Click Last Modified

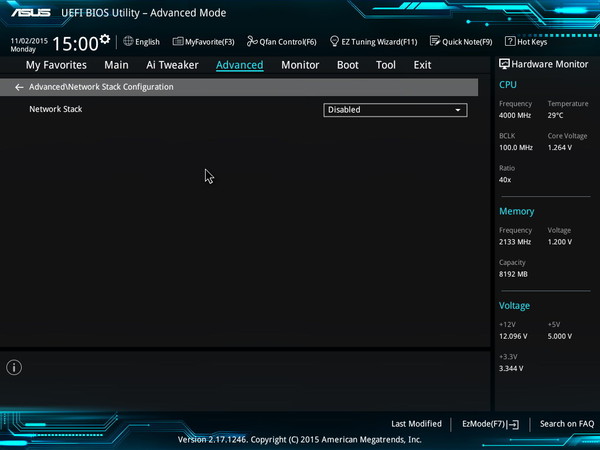click(416, 424)
